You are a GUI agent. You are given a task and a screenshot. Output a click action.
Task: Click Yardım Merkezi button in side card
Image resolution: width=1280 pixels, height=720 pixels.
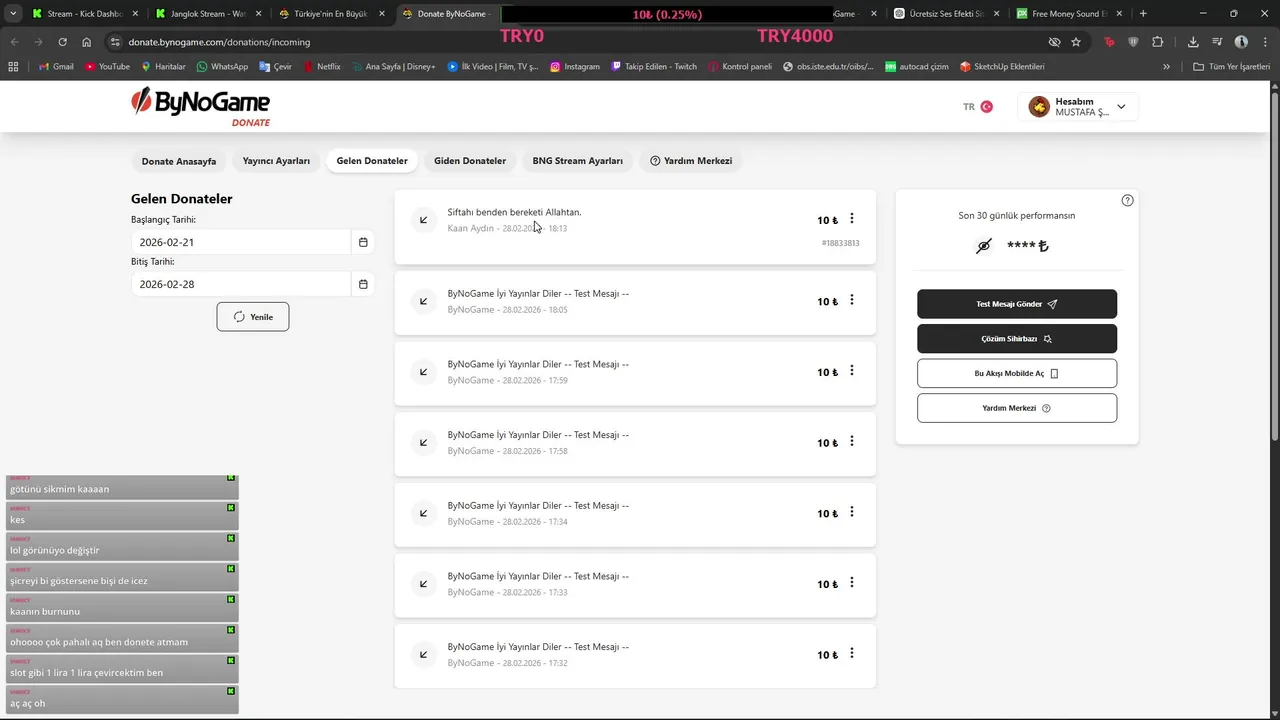point(1017,408)
